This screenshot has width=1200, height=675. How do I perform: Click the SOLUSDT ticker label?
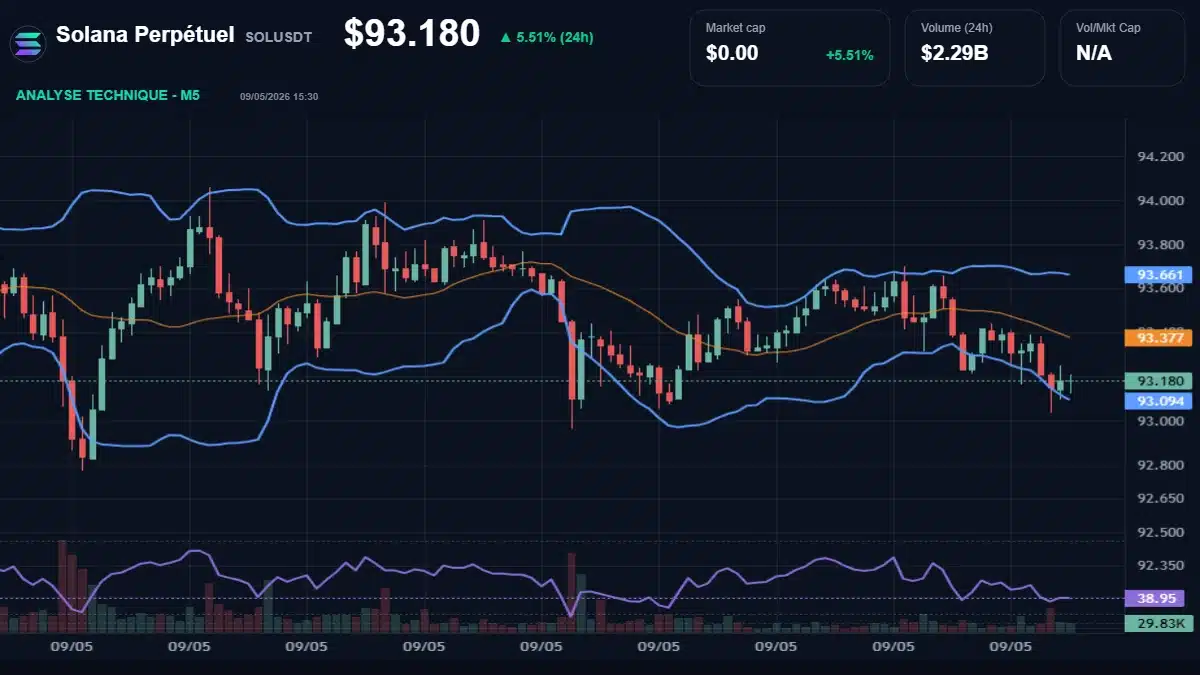pyautogui.click(x=278, y=37)
